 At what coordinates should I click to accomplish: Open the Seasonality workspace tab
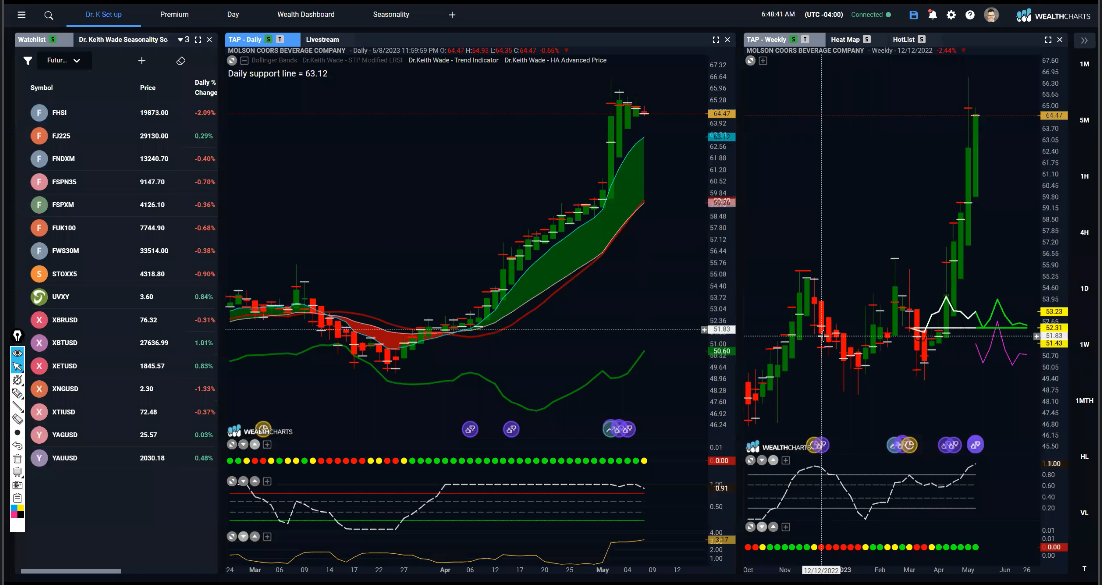pyautogui.click(x=391, y=15)
